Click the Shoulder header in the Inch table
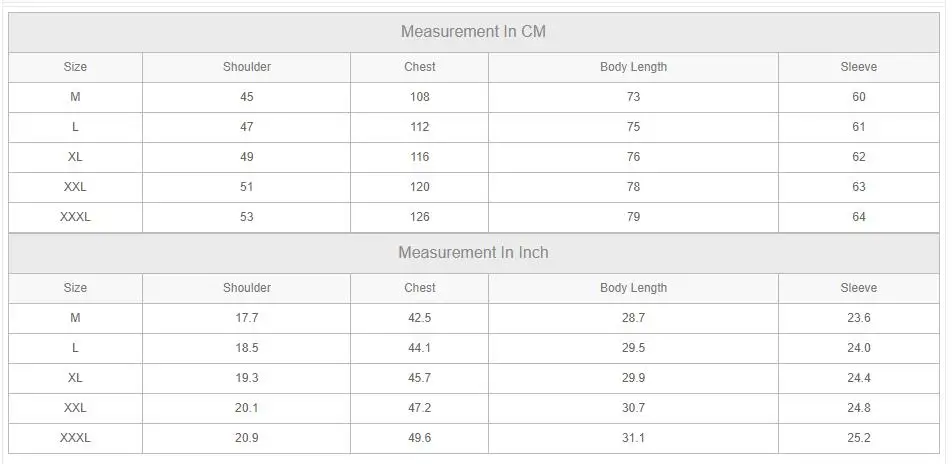The height and width of the screenshot is (464, 952). click(247, 288)
